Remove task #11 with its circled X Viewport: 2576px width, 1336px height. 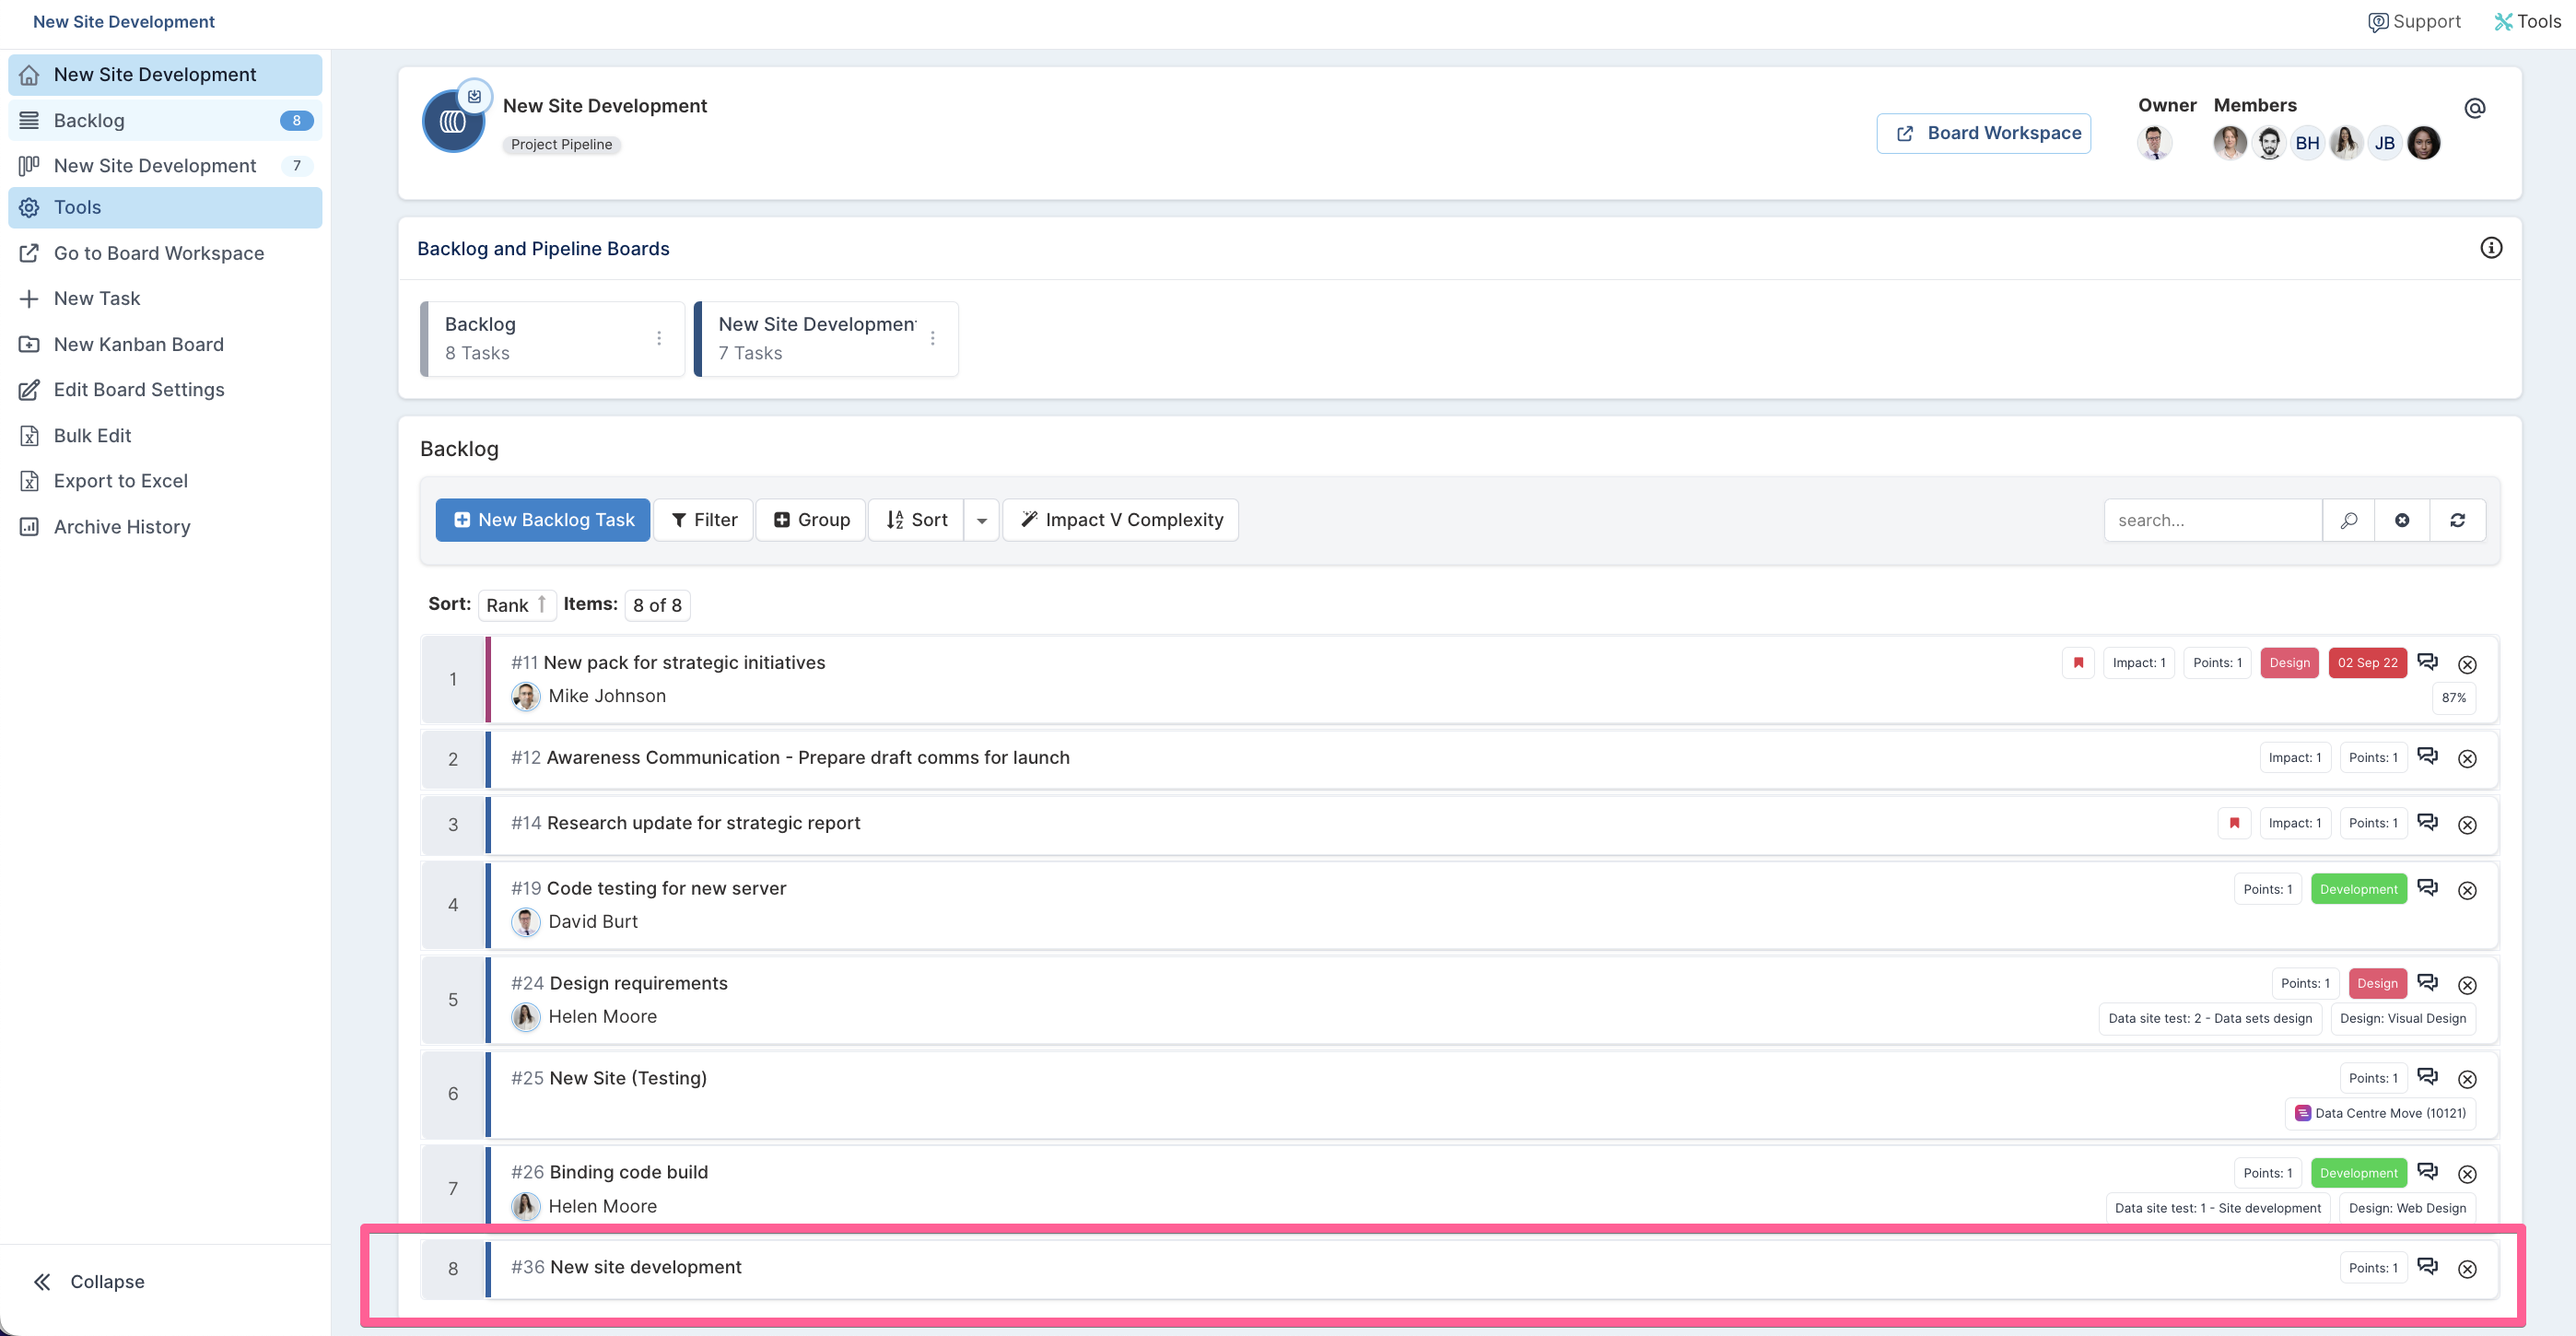click(2467, 665)
